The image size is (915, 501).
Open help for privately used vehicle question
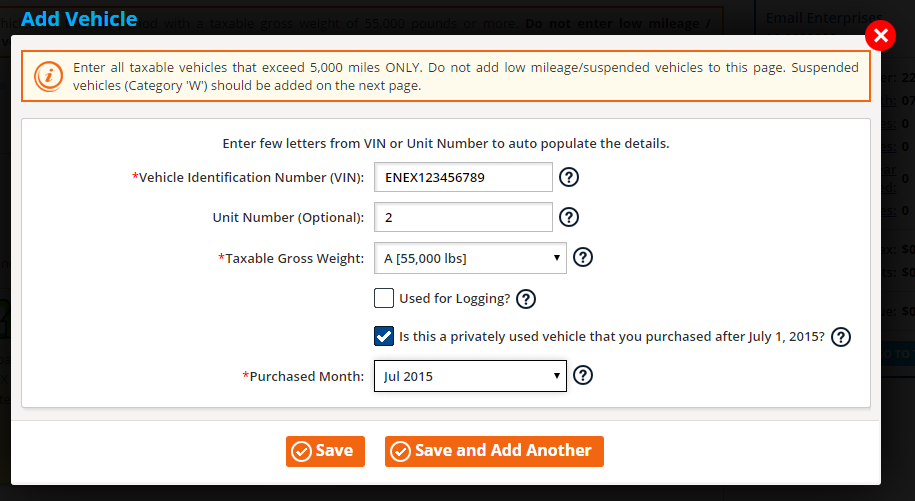[x=841, y=337]
